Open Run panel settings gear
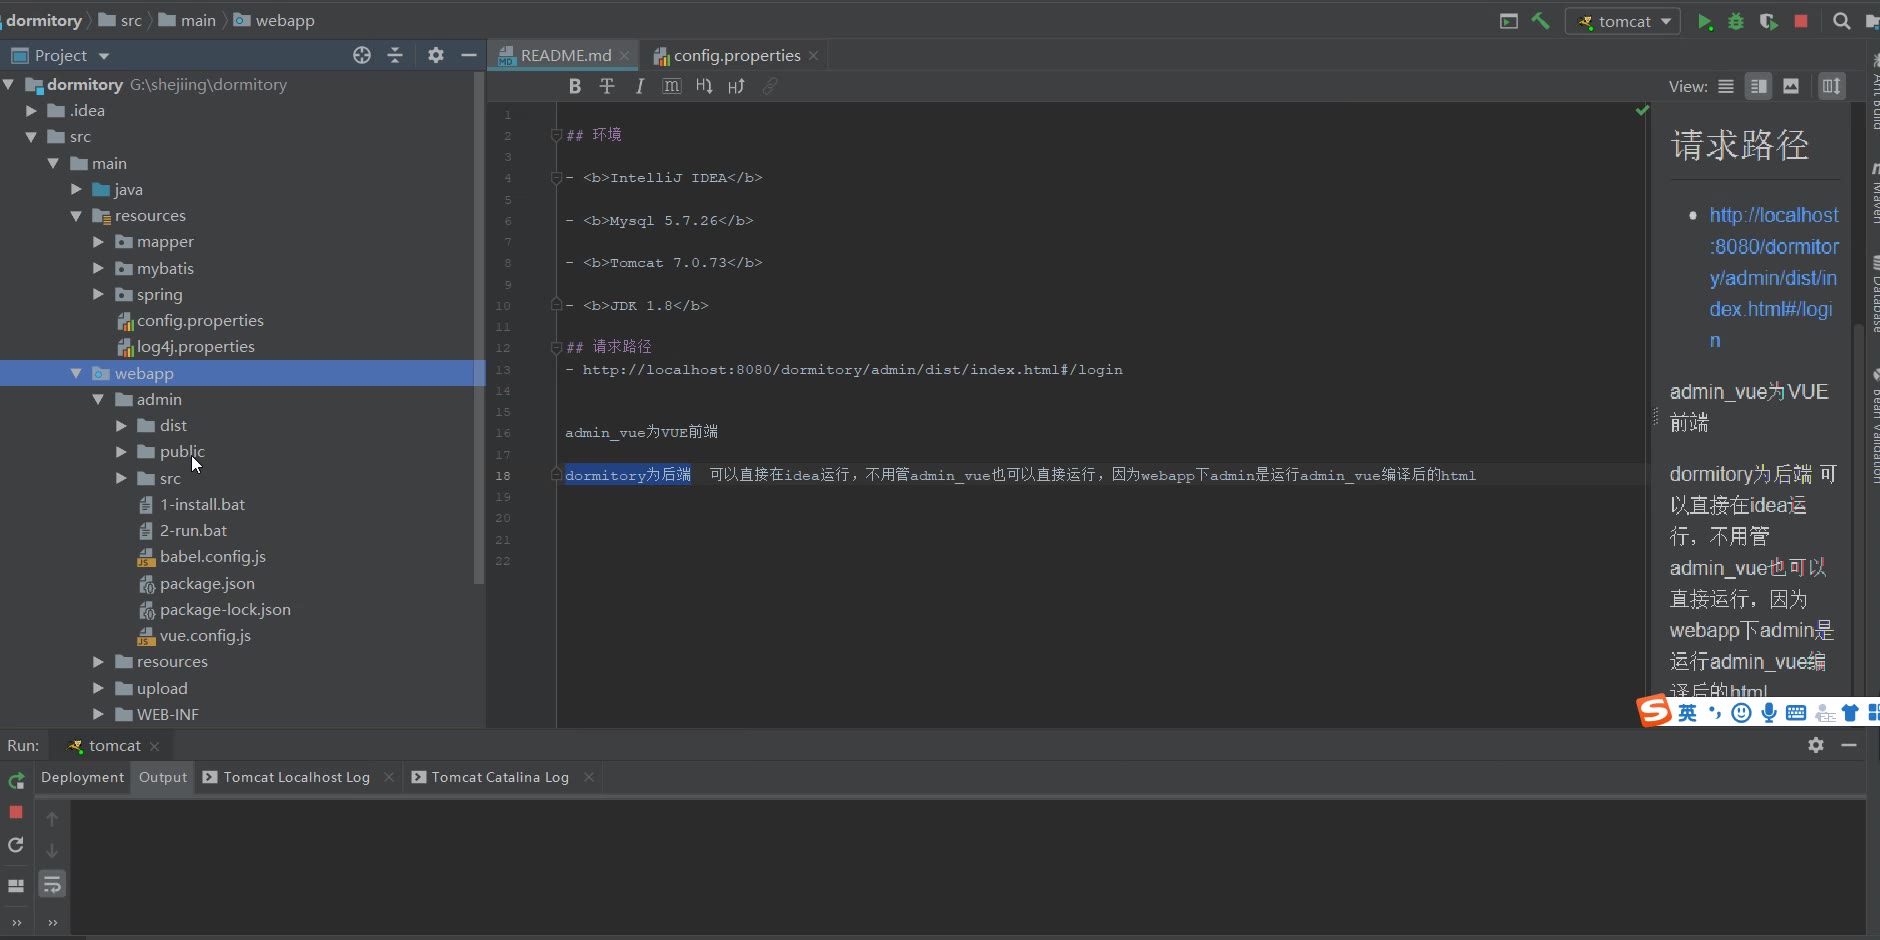The image size is (1880, 940). point(1816,745)
